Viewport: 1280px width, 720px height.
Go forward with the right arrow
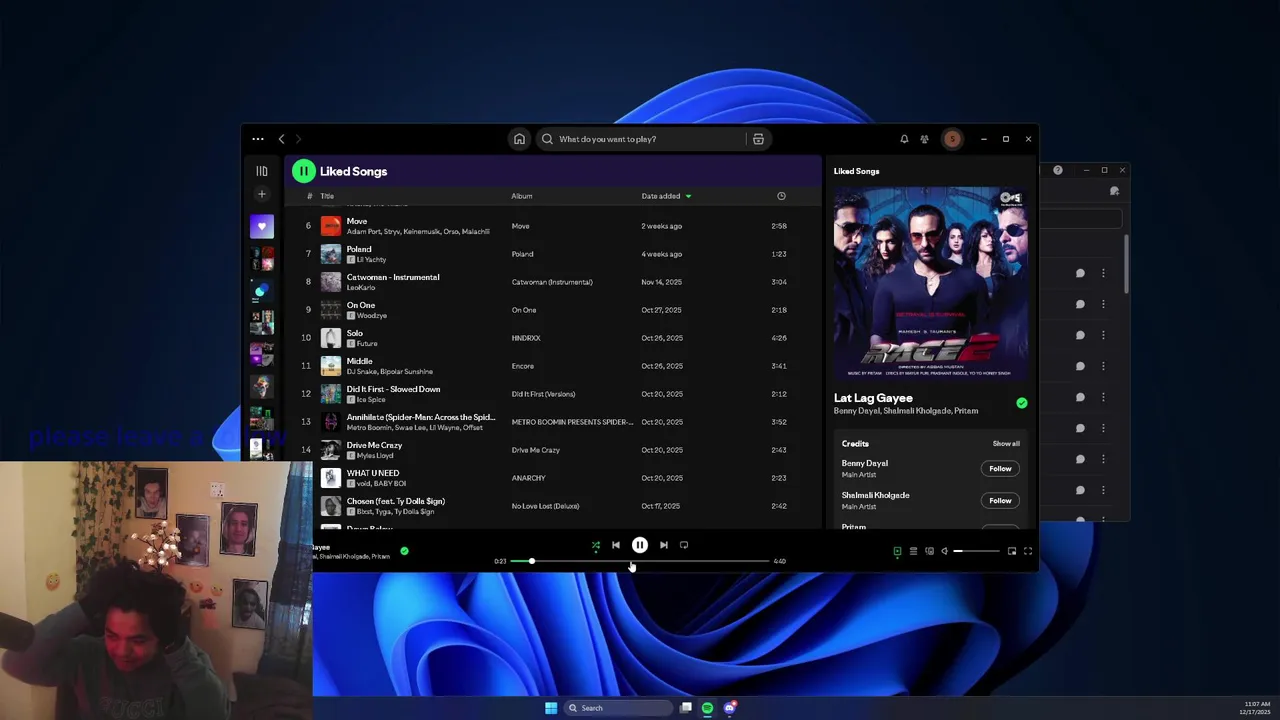[x=298, y=139]
